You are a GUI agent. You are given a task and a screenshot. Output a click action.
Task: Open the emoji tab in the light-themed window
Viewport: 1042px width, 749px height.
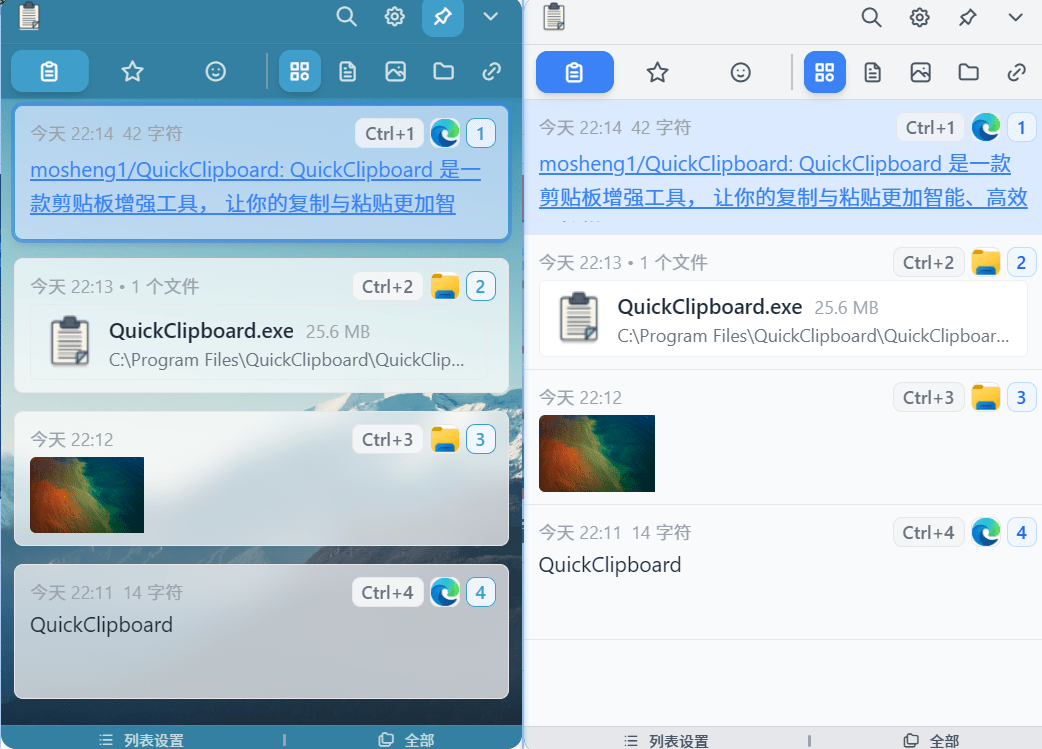pyautogui.click(x=740, y=72)
